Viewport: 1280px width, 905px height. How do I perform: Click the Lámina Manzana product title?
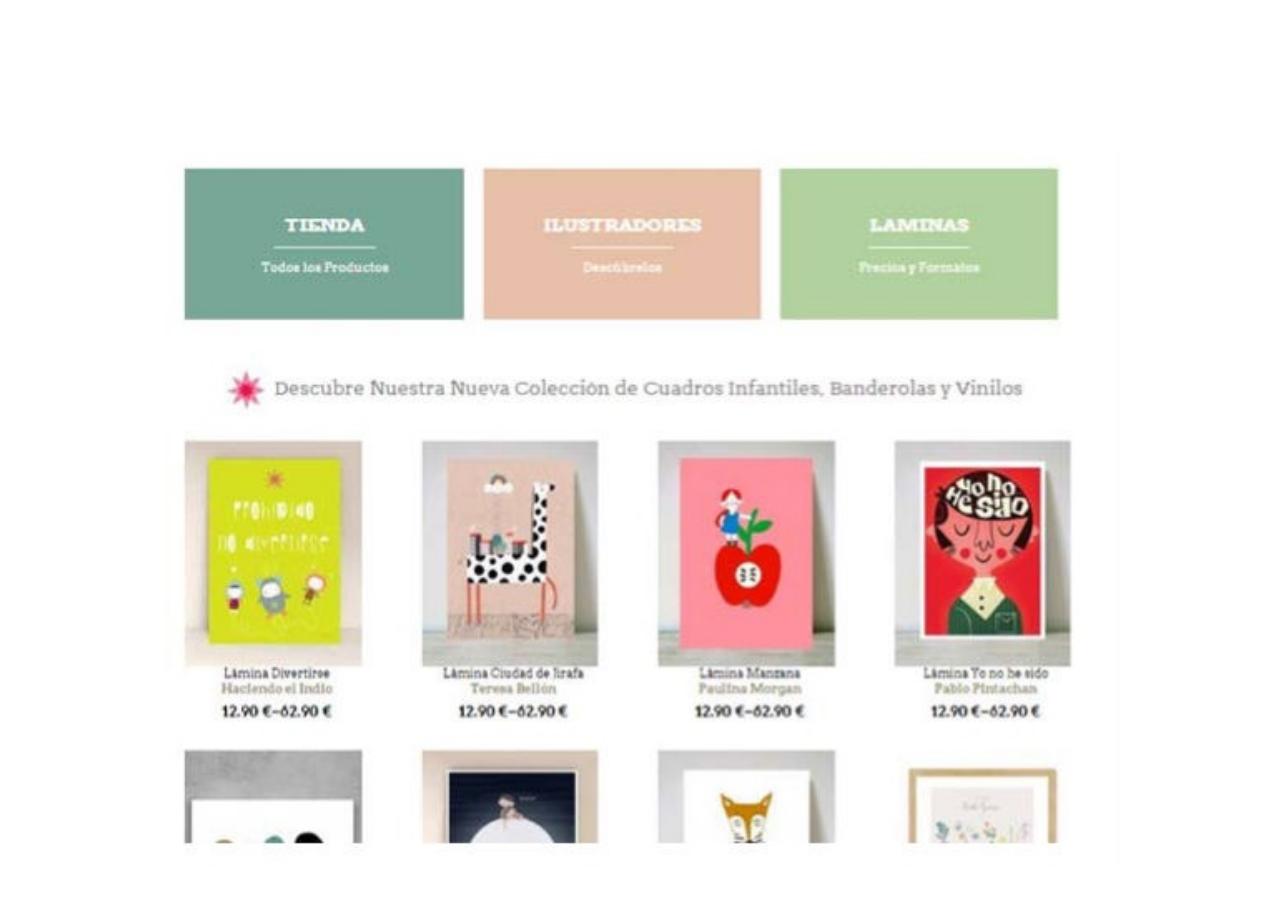point(749,674)
